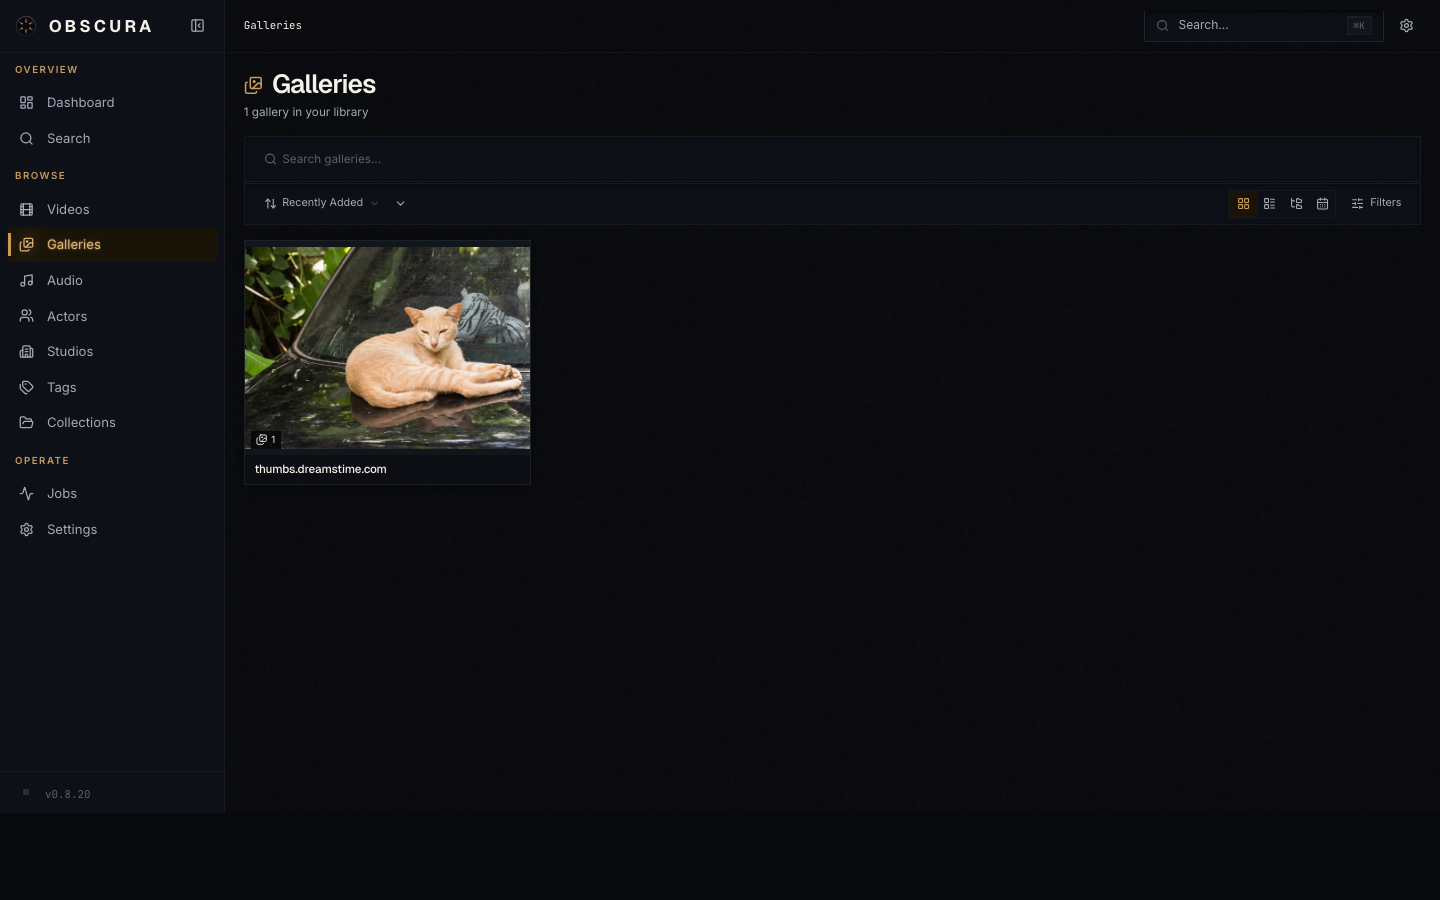Click the image count badge on thumbnail

click(266, 439)
